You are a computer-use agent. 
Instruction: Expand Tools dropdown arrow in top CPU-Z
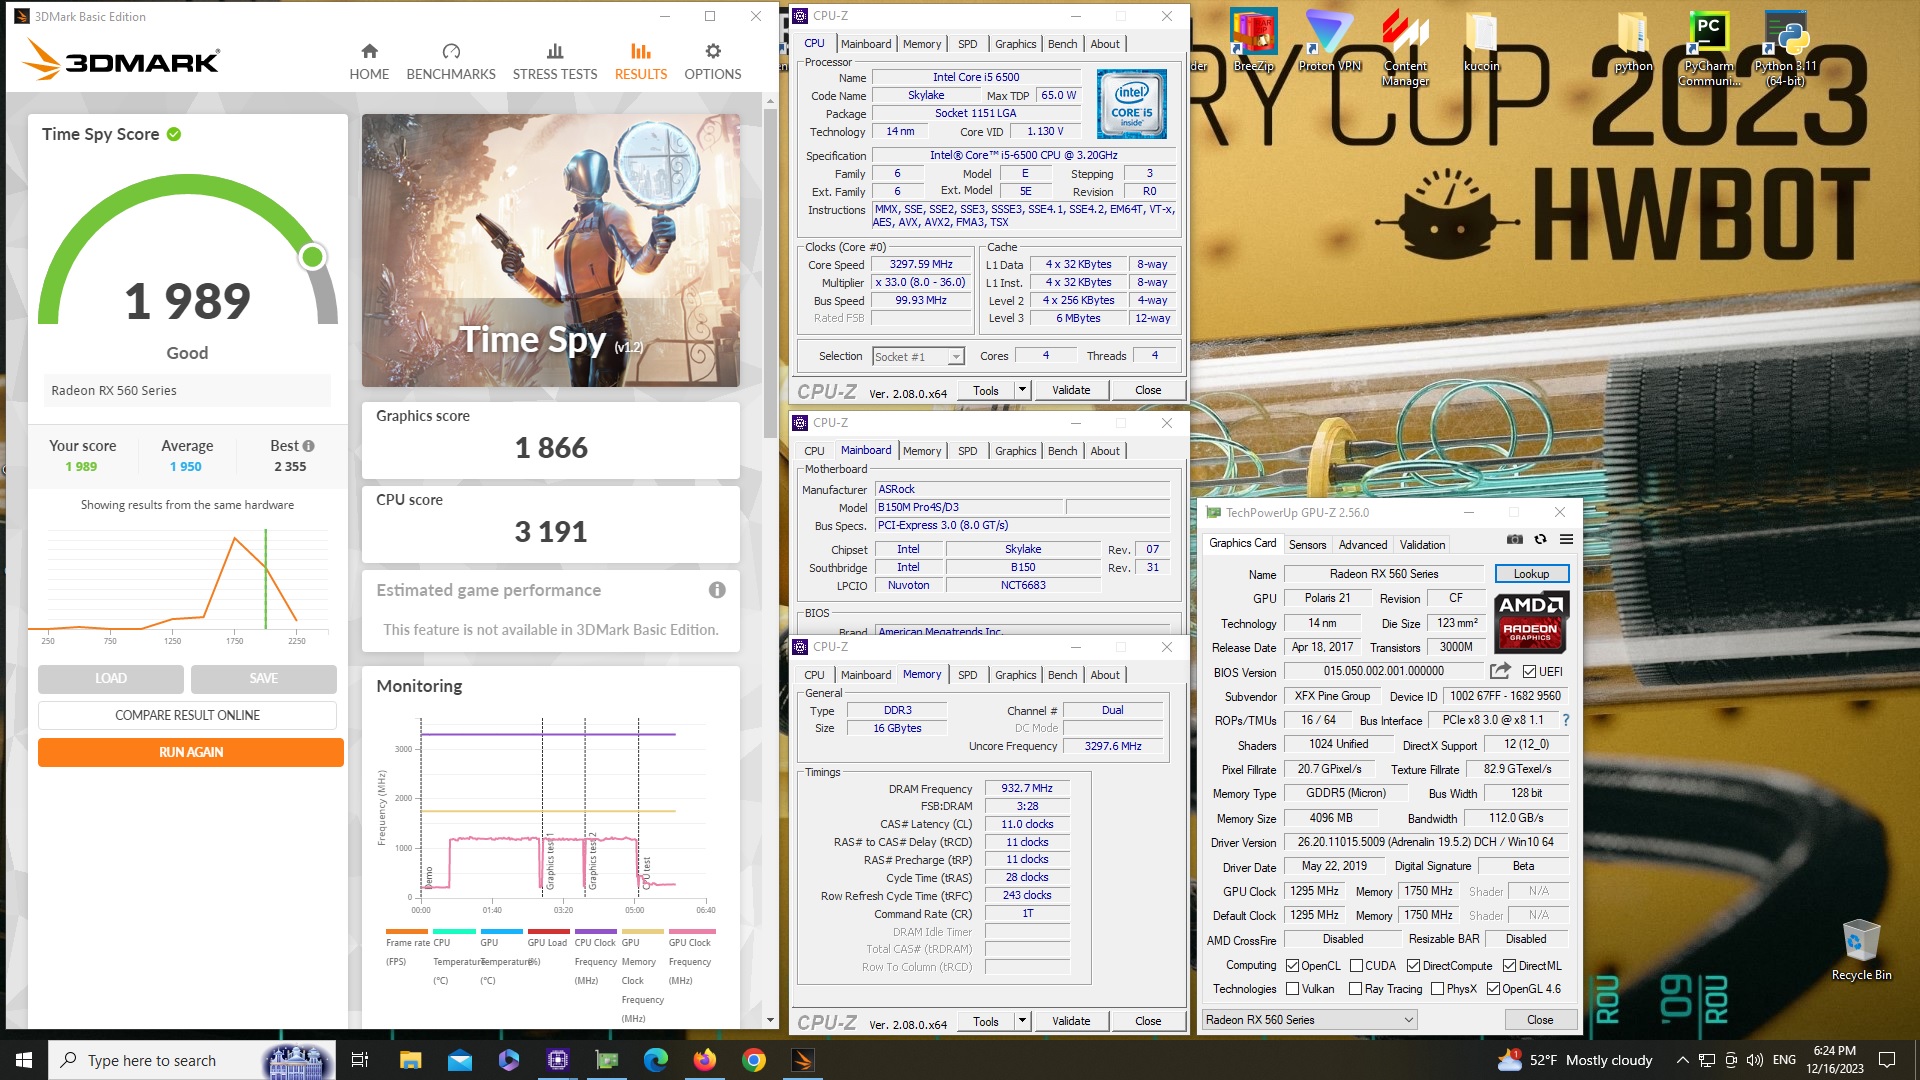[1022, 390]
